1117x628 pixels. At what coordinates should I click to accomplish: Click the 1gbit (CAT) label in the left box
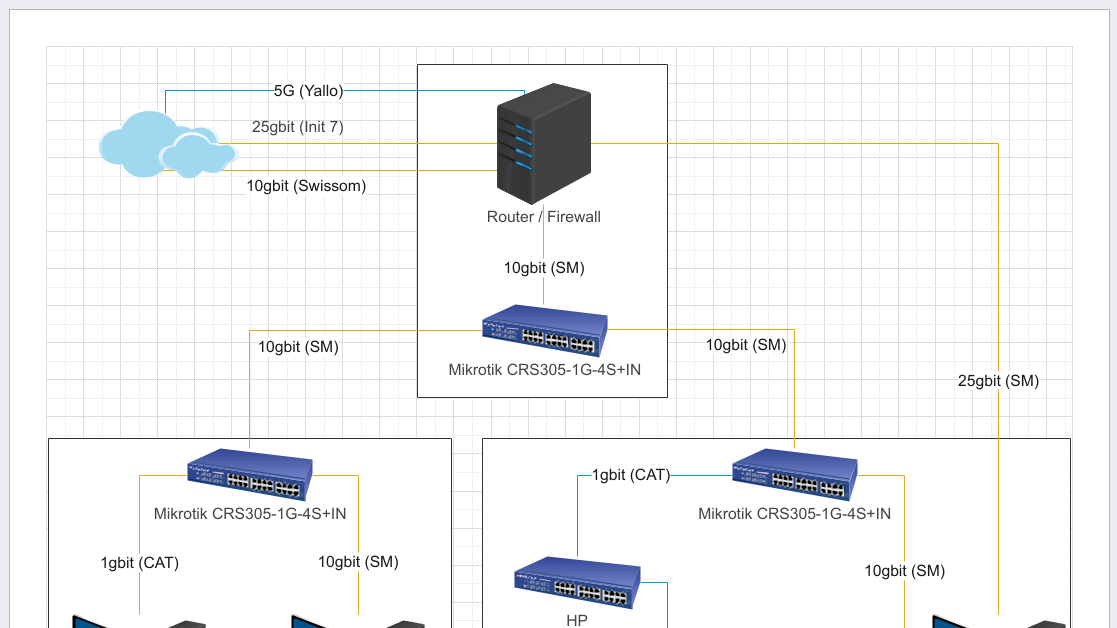[x=140, y=563]
